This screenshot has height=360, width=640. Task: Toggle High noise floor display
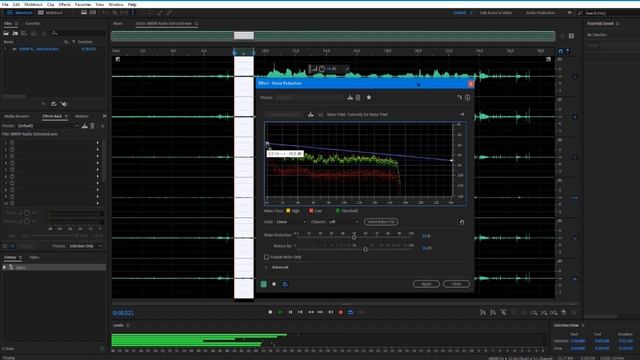click(x=288, y=211)
